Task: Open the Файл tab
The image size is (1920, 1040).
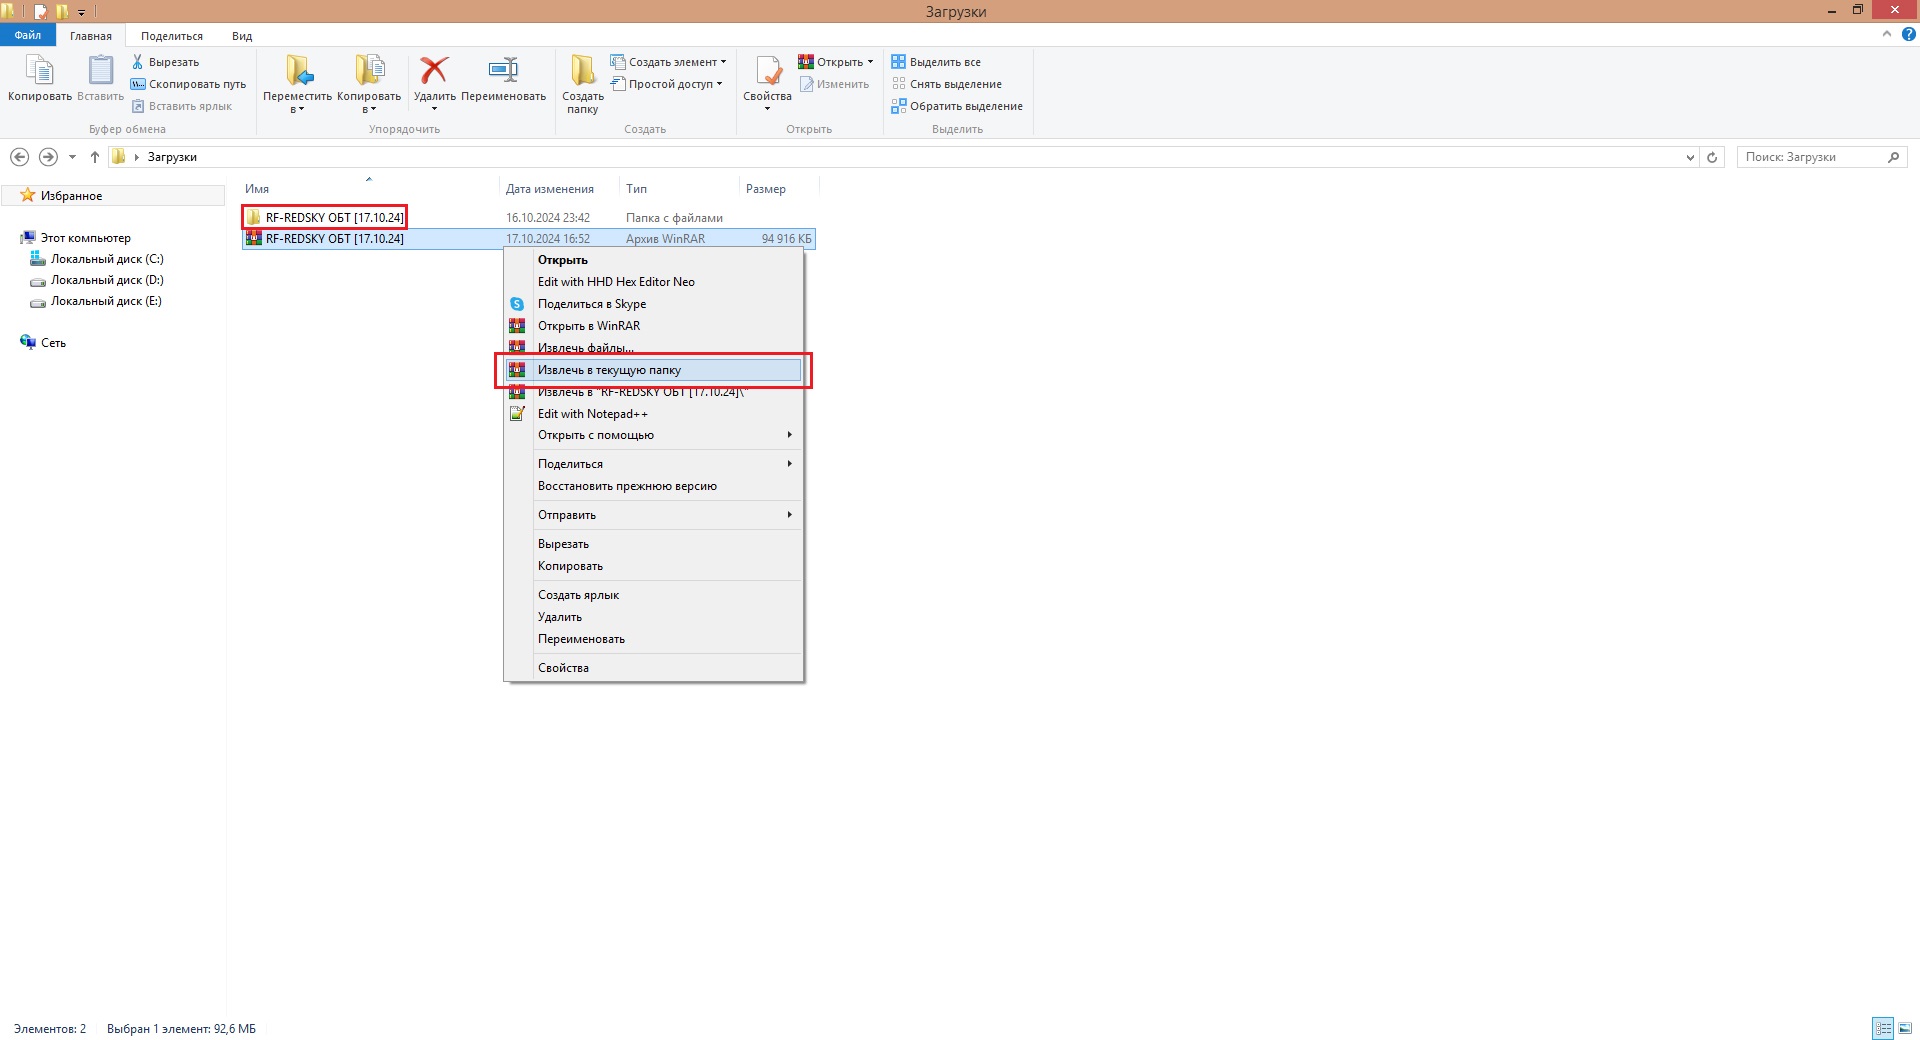Action: pos(28,35)
